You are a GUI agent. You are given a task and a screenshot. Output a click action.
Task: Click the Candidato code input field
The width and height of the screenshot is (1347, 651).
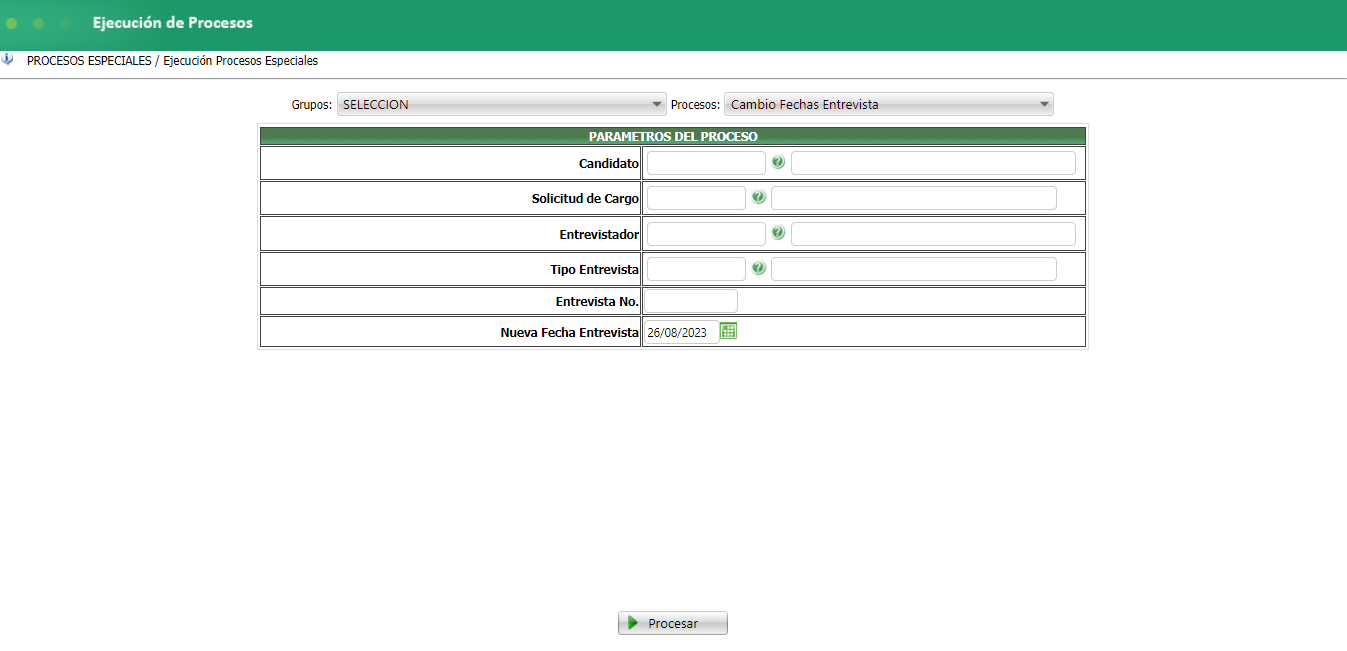pos(706,163)
